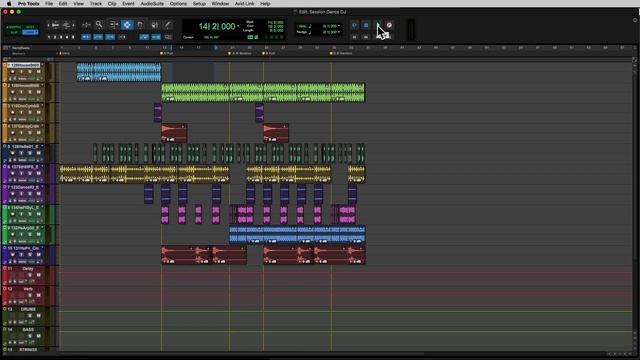Image resolution: width=640 pixels, height=360 pixels.
Task: Solo track 2
Action: pyautogui.click(x=30, y=92)
